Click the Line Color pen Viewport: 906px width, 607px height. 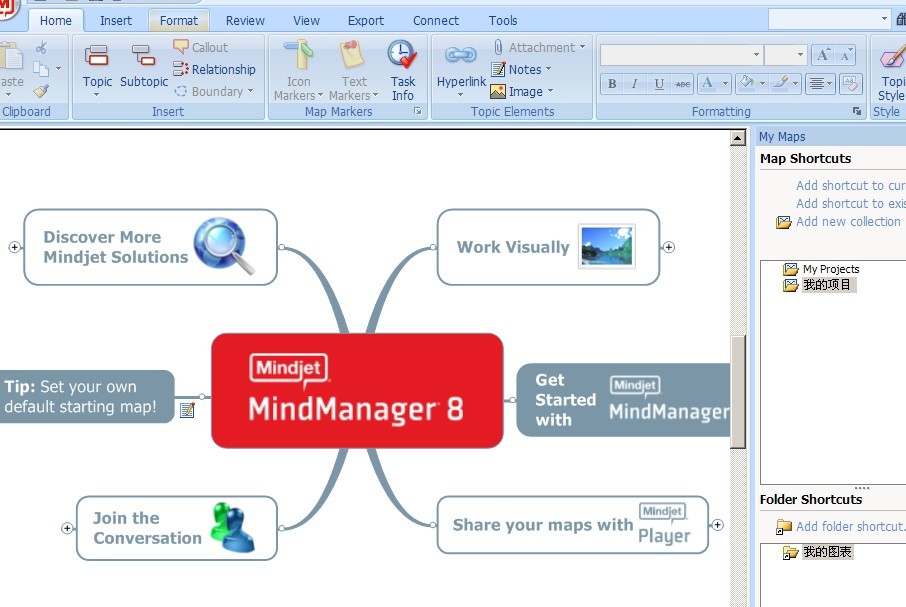(x=780, y=84)
